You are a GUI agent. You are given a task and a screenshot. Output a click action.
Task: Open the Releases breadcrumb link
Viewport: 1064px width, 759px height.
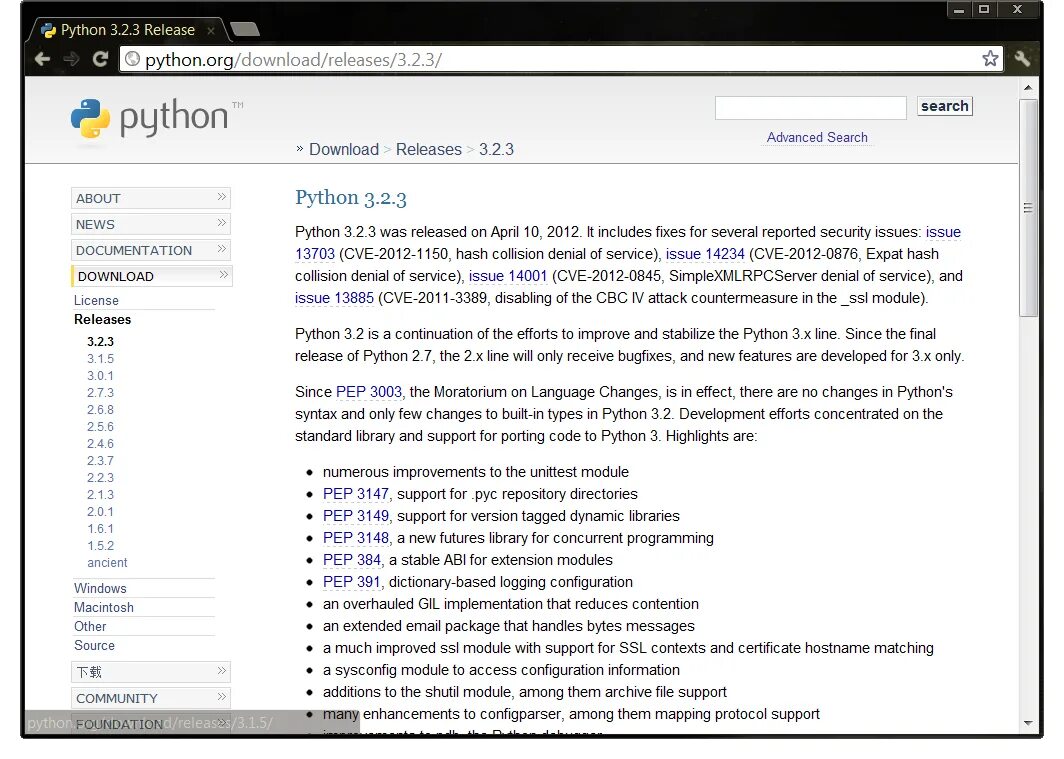[429, 150]
